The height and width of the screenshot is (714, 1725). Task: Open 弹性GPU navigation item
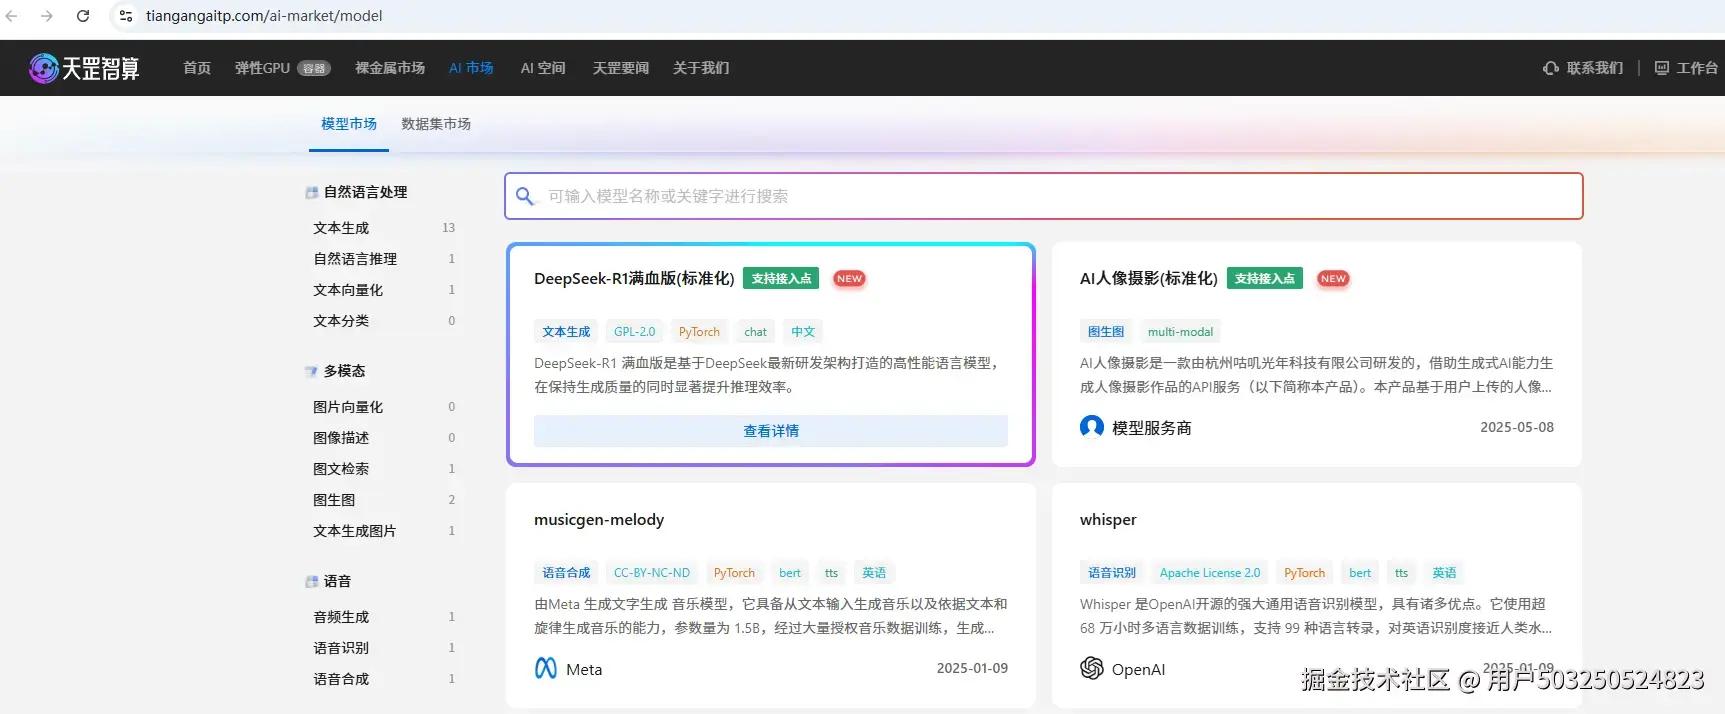(x=262, y=68)
